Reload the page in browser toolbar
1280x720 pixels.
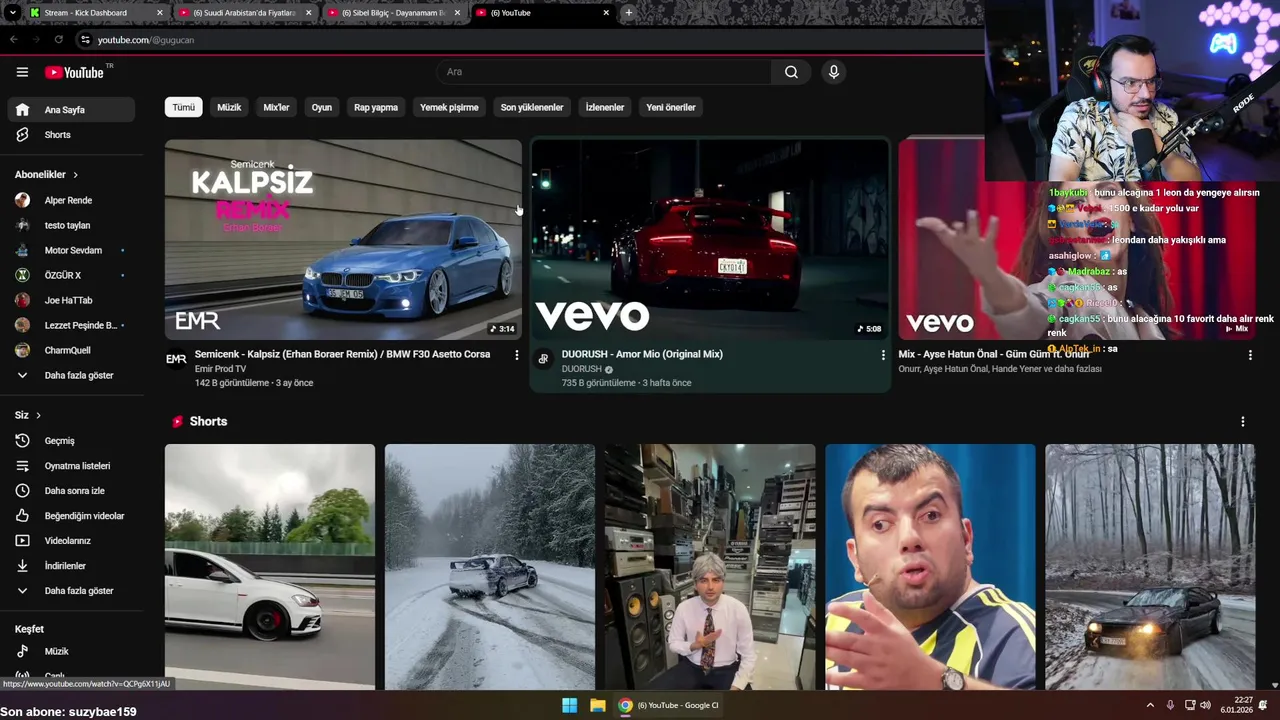(x=59, y=39)
